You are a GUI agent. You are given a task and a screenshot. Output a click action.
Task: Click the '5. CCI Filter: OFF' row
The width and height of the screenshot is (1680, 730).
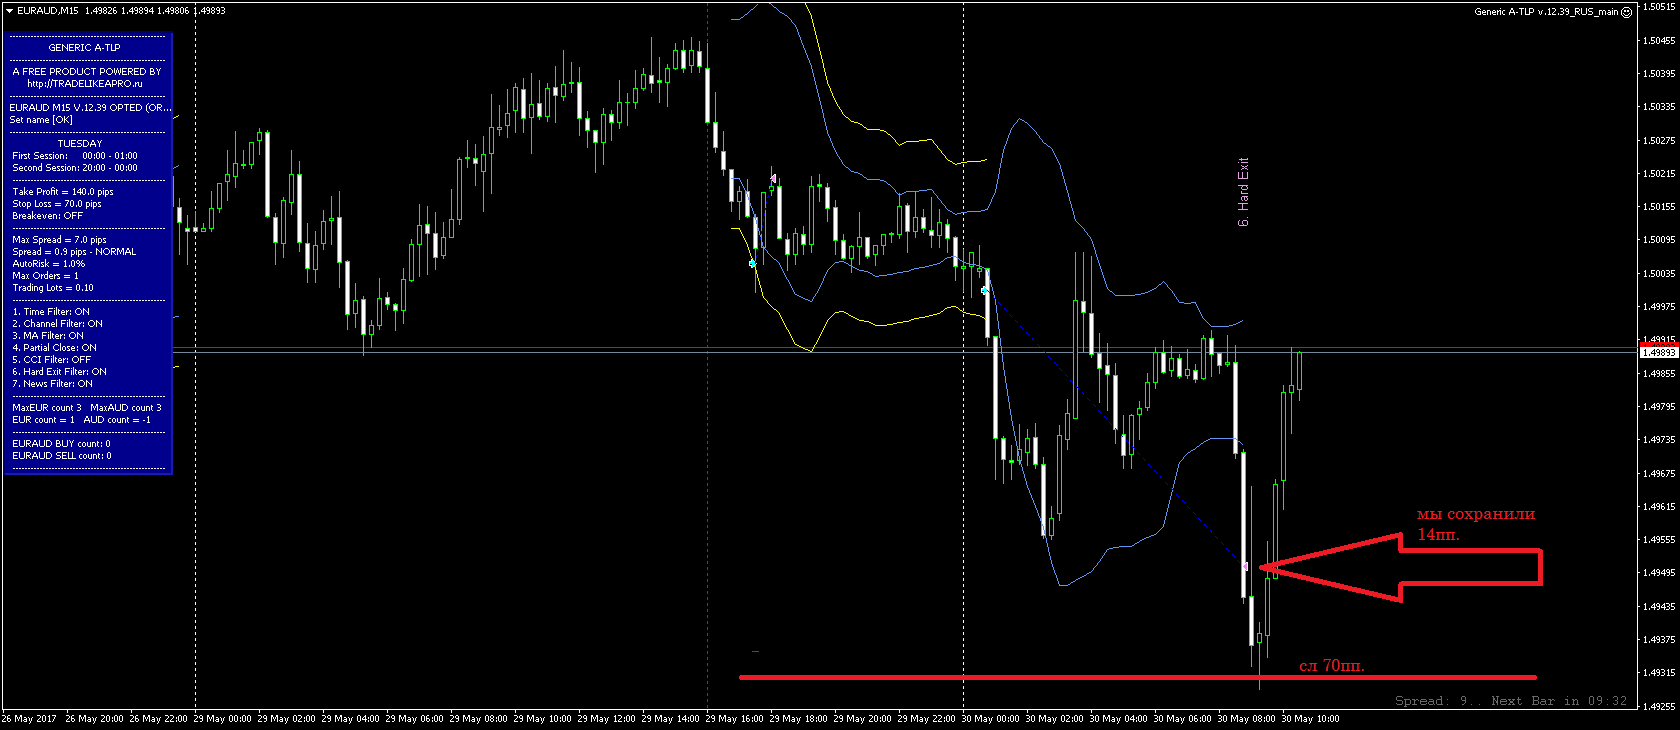[x=52, y=360]
